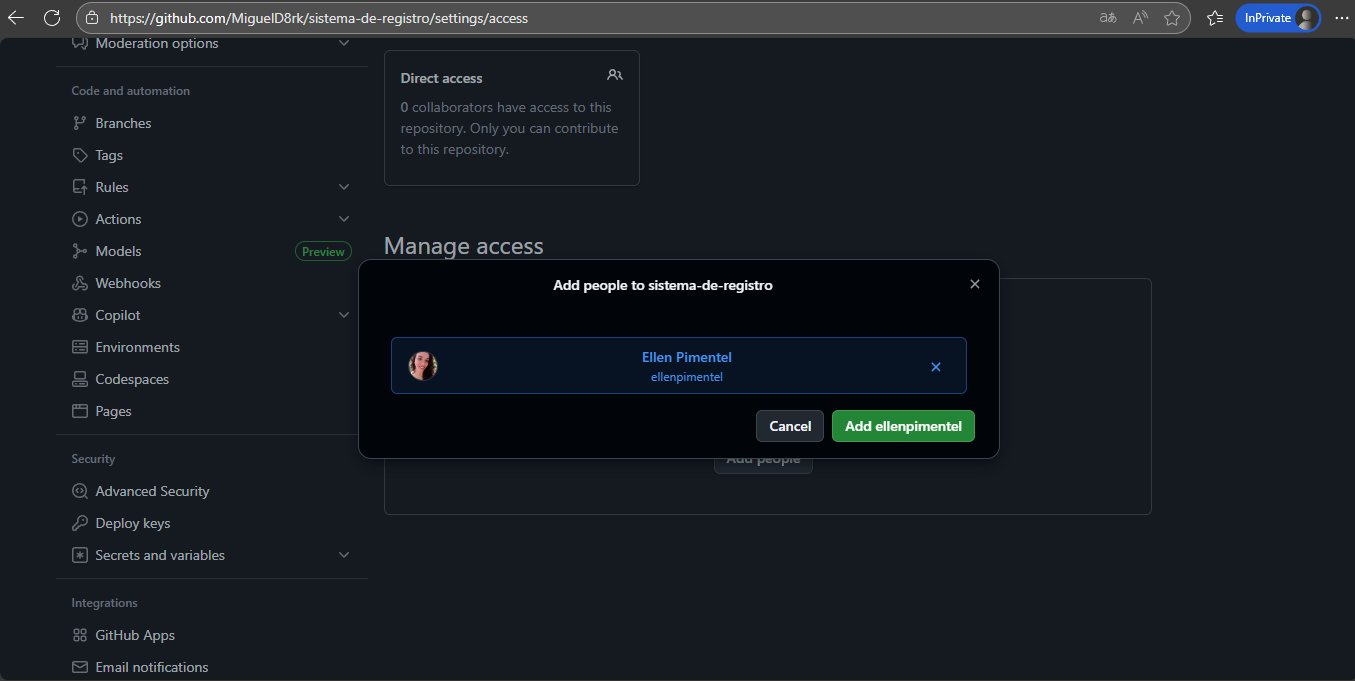1355x681 pixels.
Task: Click the Secrets and variables asterisk icon
Action: click(80, 555)
